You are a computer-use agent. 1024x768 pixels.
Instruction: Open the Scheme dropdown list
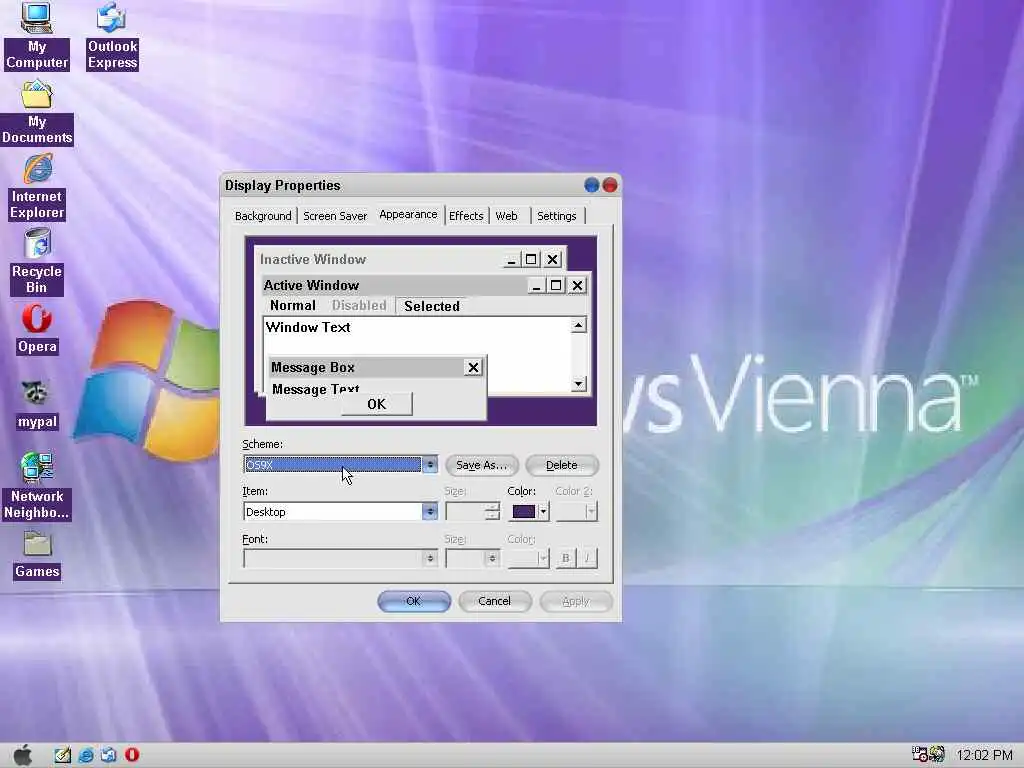(430, 465)
